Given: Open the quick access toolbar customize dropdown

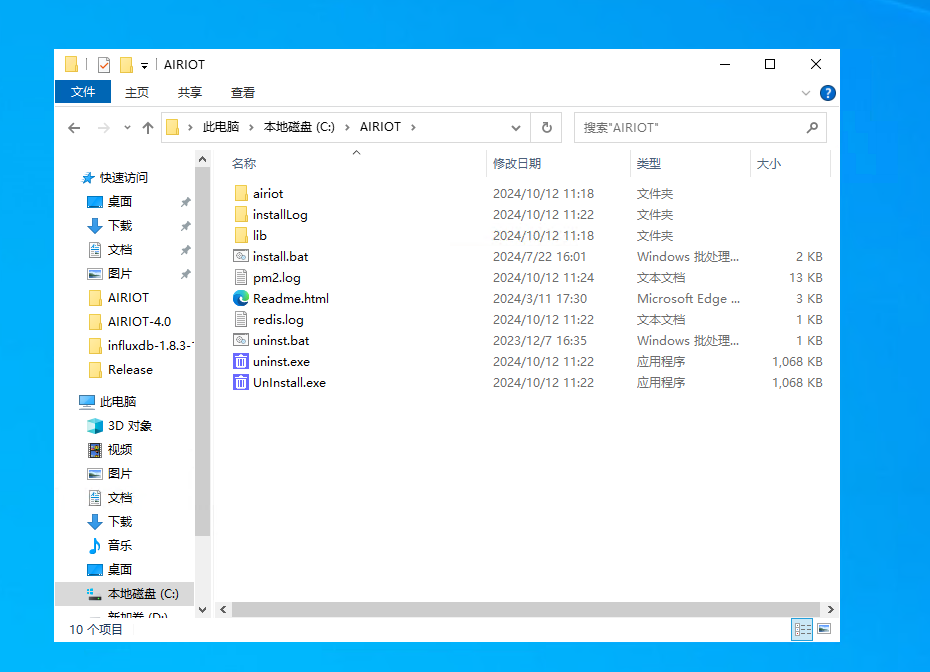Looking at the screenshot, I should coord(144,65).
